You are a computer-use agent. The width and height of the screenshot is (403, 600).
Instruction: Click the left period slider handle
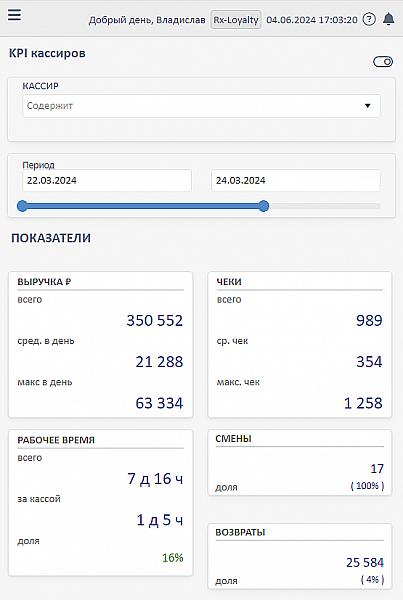pos(23,206)
